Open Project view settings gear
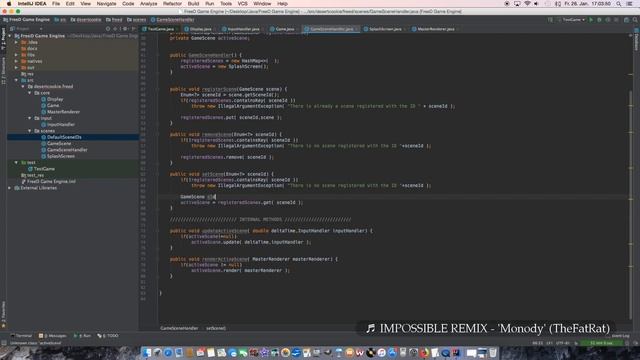The image size is (640, 360). point(125,29)
